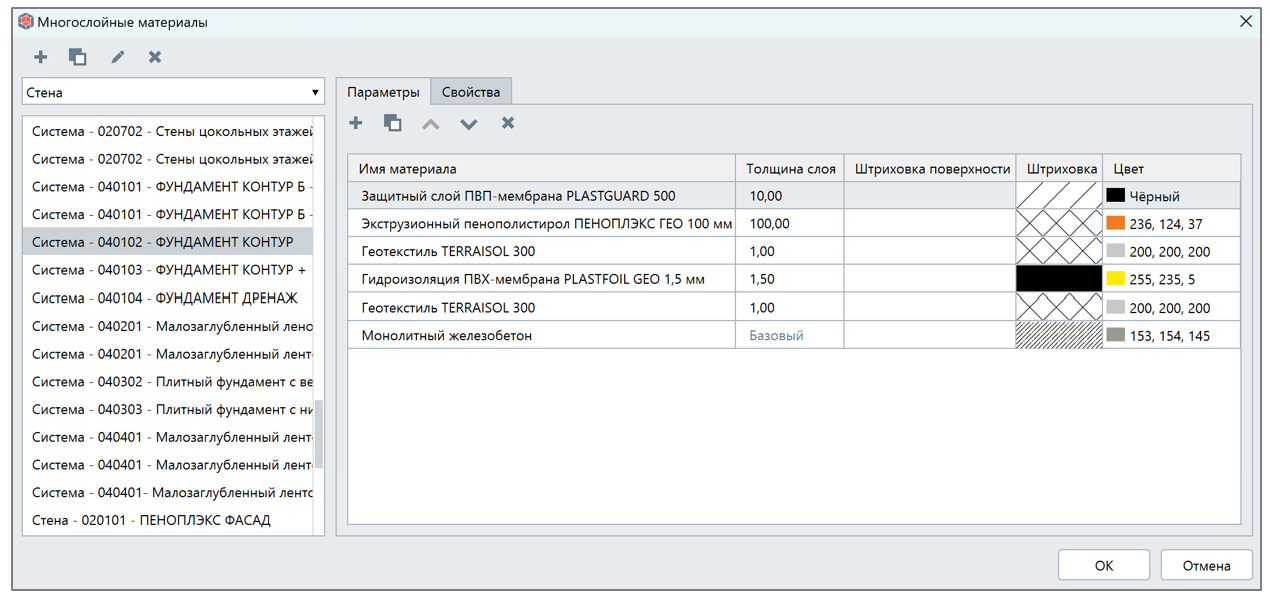This screenshot has height=594, width=1270.
Task: Confirm with the OK button
Action: (1104, 565)
